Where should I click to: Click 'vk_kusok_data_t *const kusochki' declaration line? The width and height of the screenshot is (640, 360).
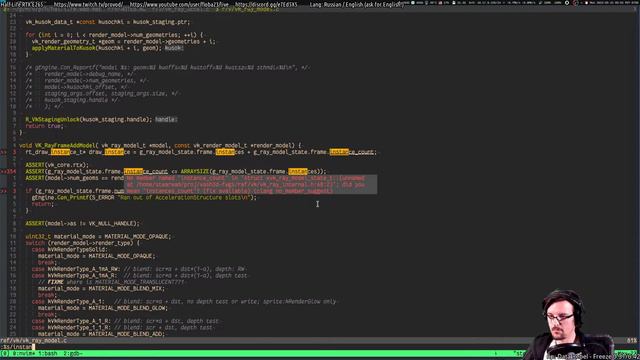pos(107,22)
